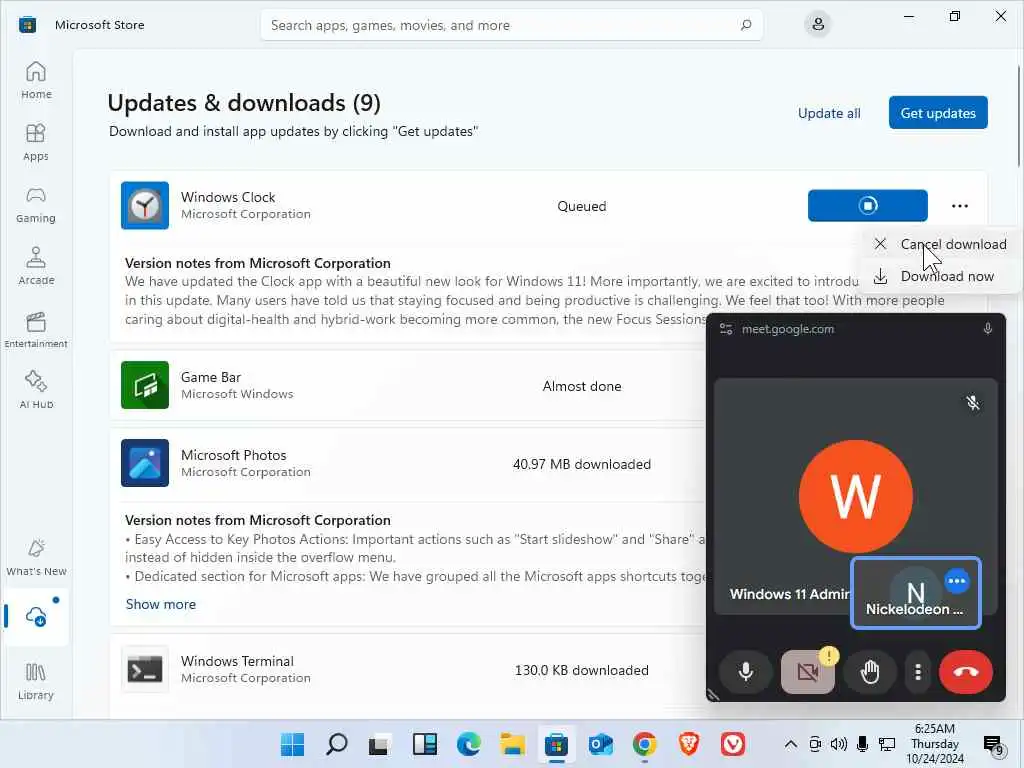This screenshot has height=768, width=1024.
Task: Click the vertical scrollbar of the Store
Action: (1019, 116)
